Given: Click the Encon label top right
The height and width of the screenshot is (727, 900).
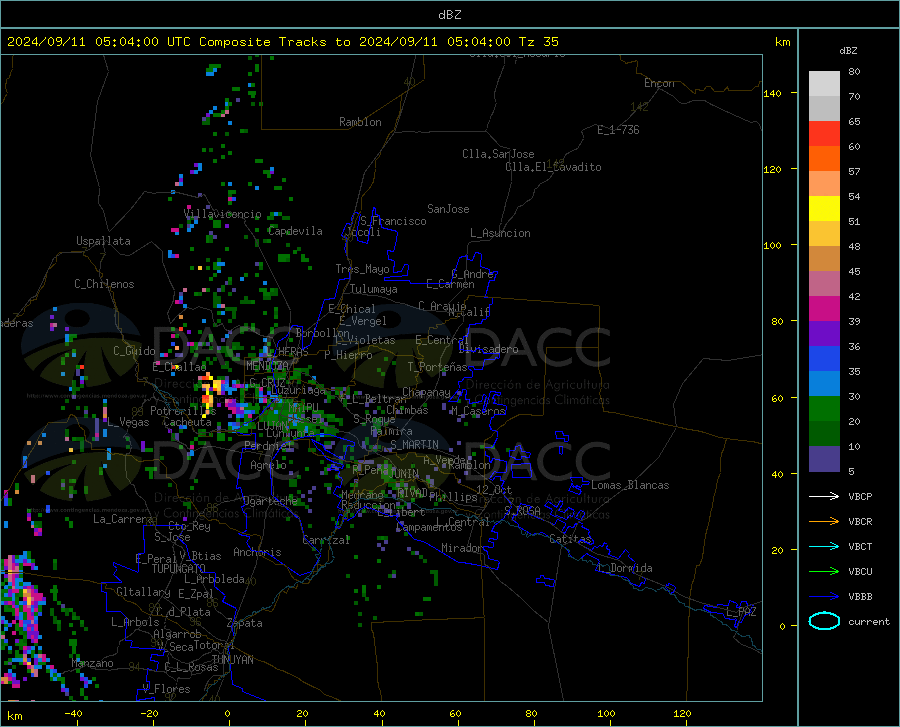Looking at the screenshot, I should (x=659, y=83).
